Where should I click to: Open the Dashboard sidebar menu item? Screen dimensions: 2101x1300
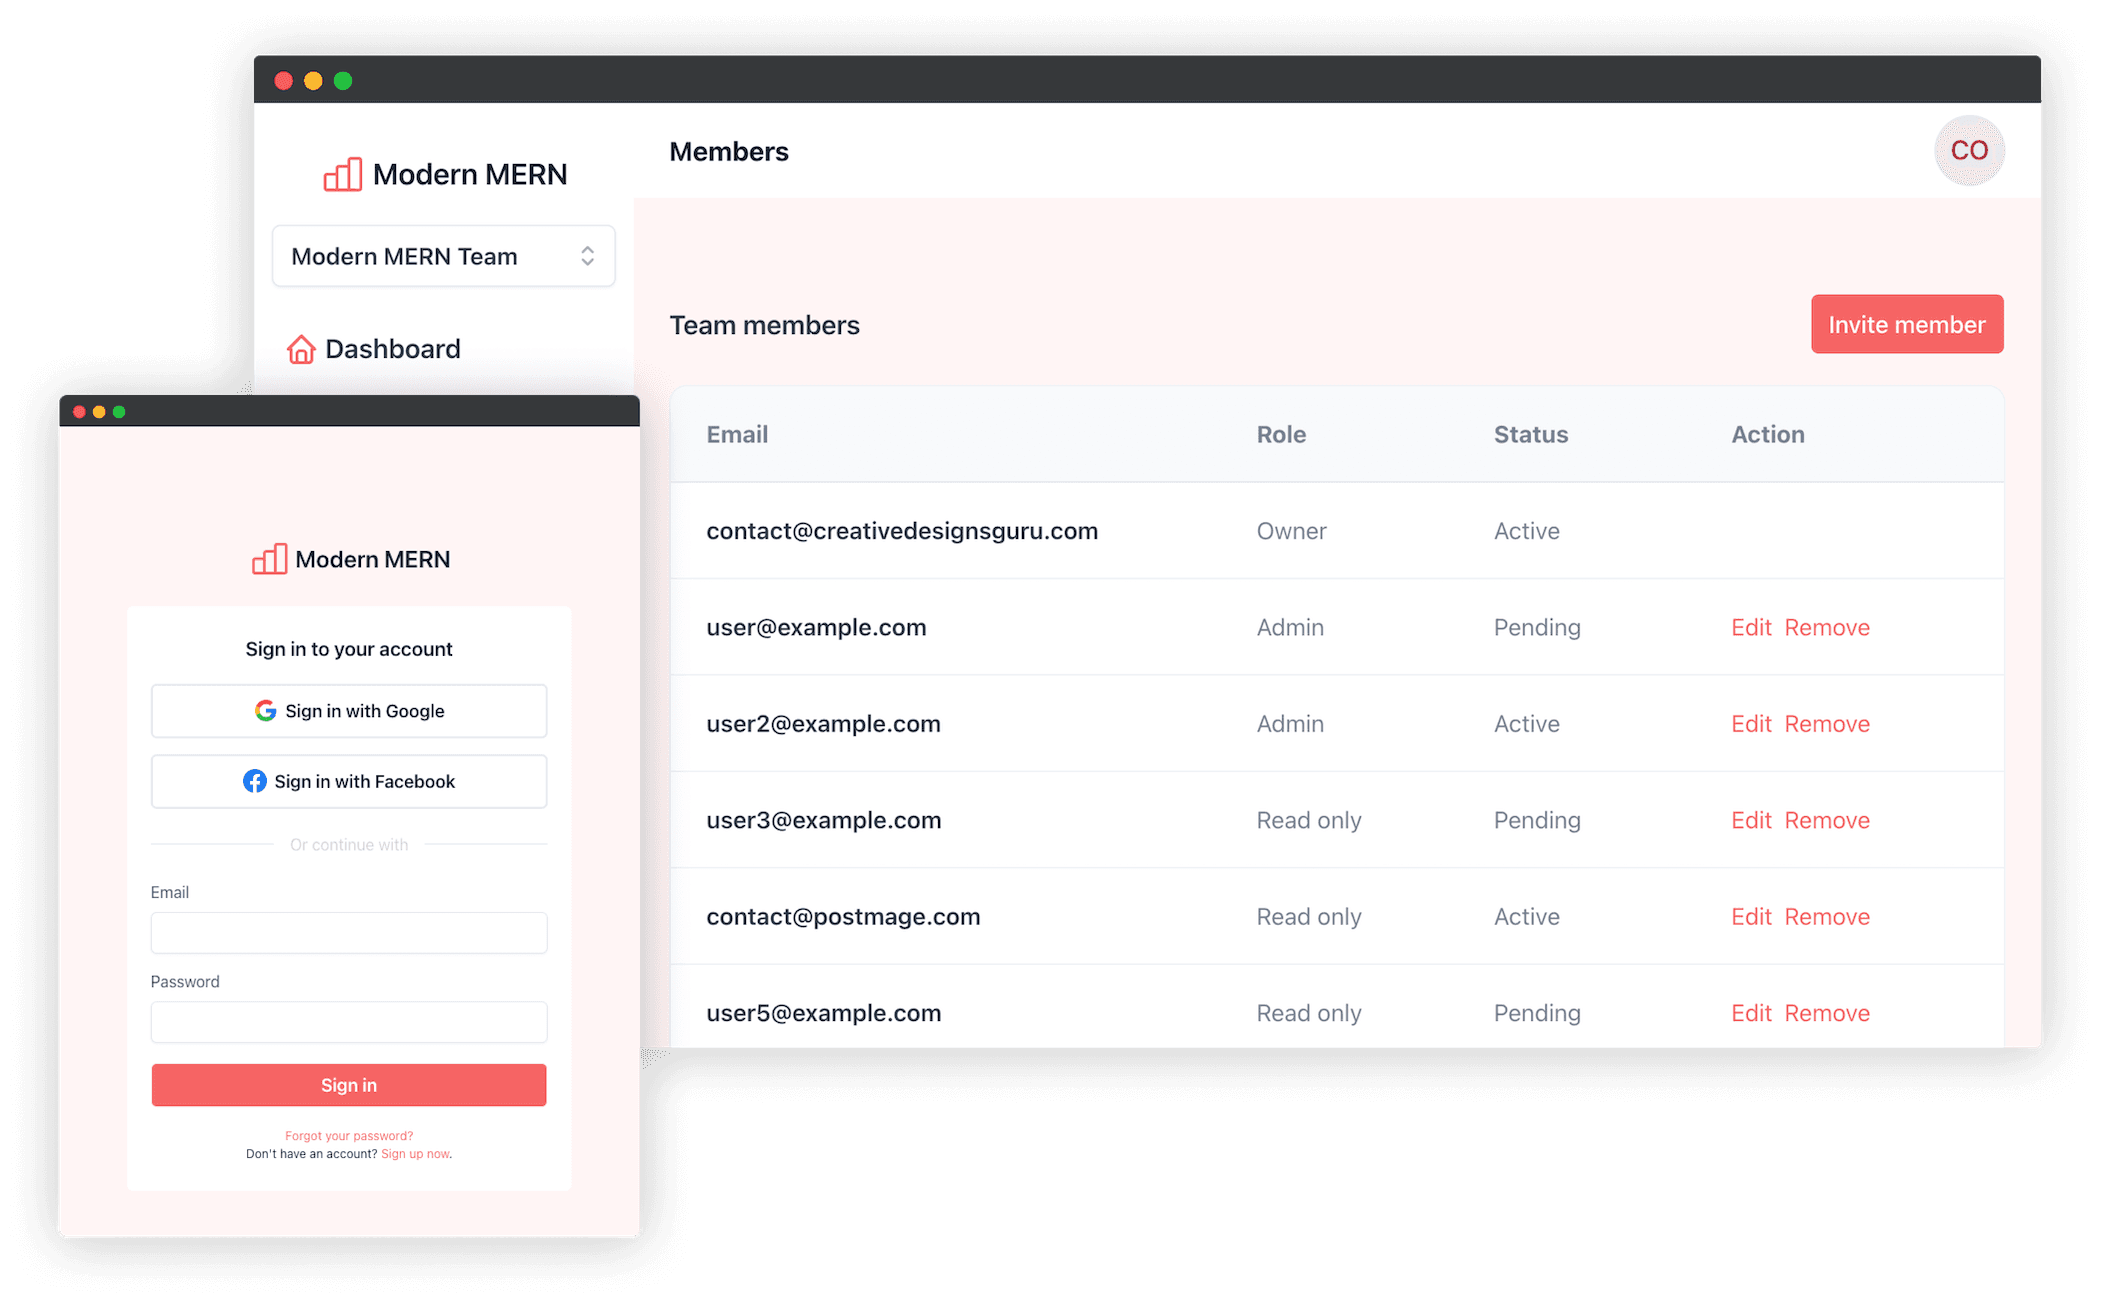392,349
